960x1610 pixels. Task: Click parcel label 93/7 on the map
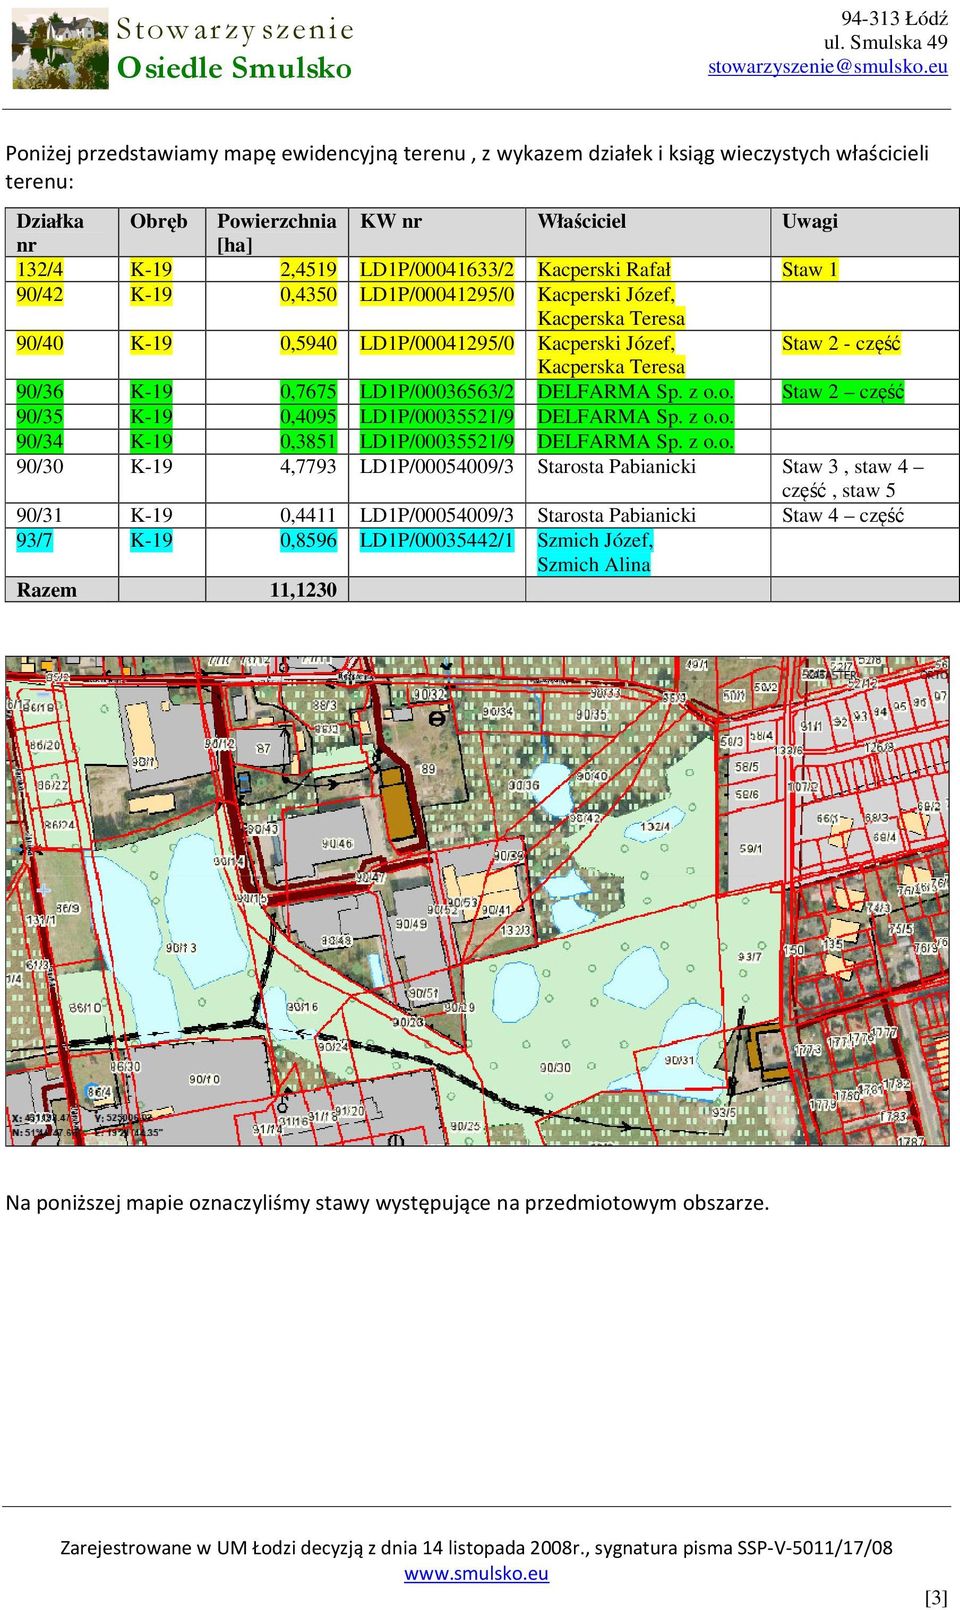pyautogui.click(x=750, y=957)
